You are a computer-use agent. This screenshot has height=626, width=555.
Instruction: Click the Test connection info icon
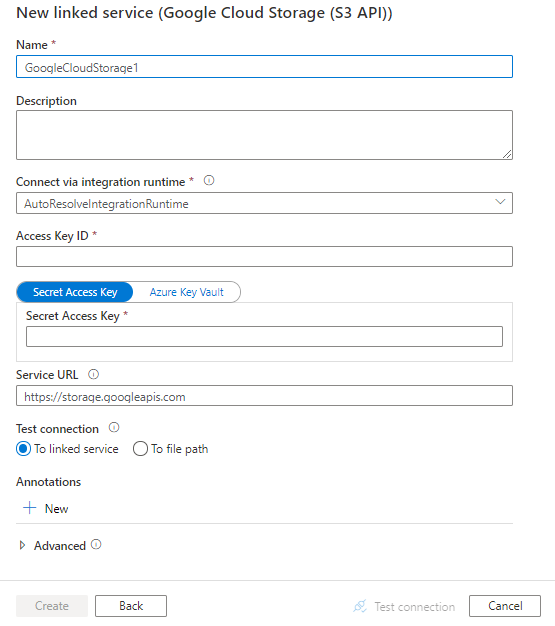pos(114,428)
